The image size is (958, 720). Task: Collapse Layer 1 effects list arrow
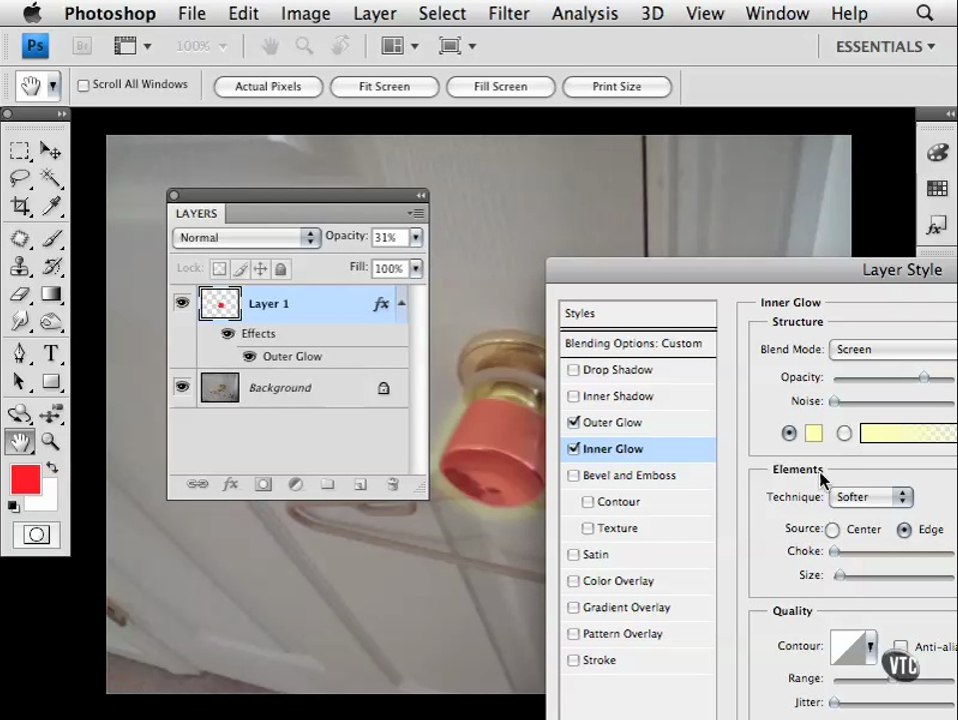click(x=401, y=303)
